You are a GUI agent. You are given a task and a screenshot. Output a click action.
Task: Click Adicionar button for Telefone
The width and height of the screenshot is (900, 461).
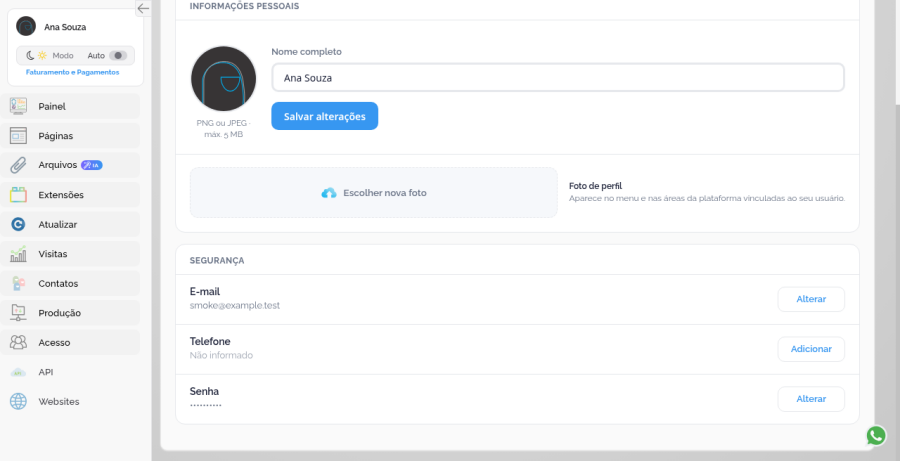coord(811,349)
